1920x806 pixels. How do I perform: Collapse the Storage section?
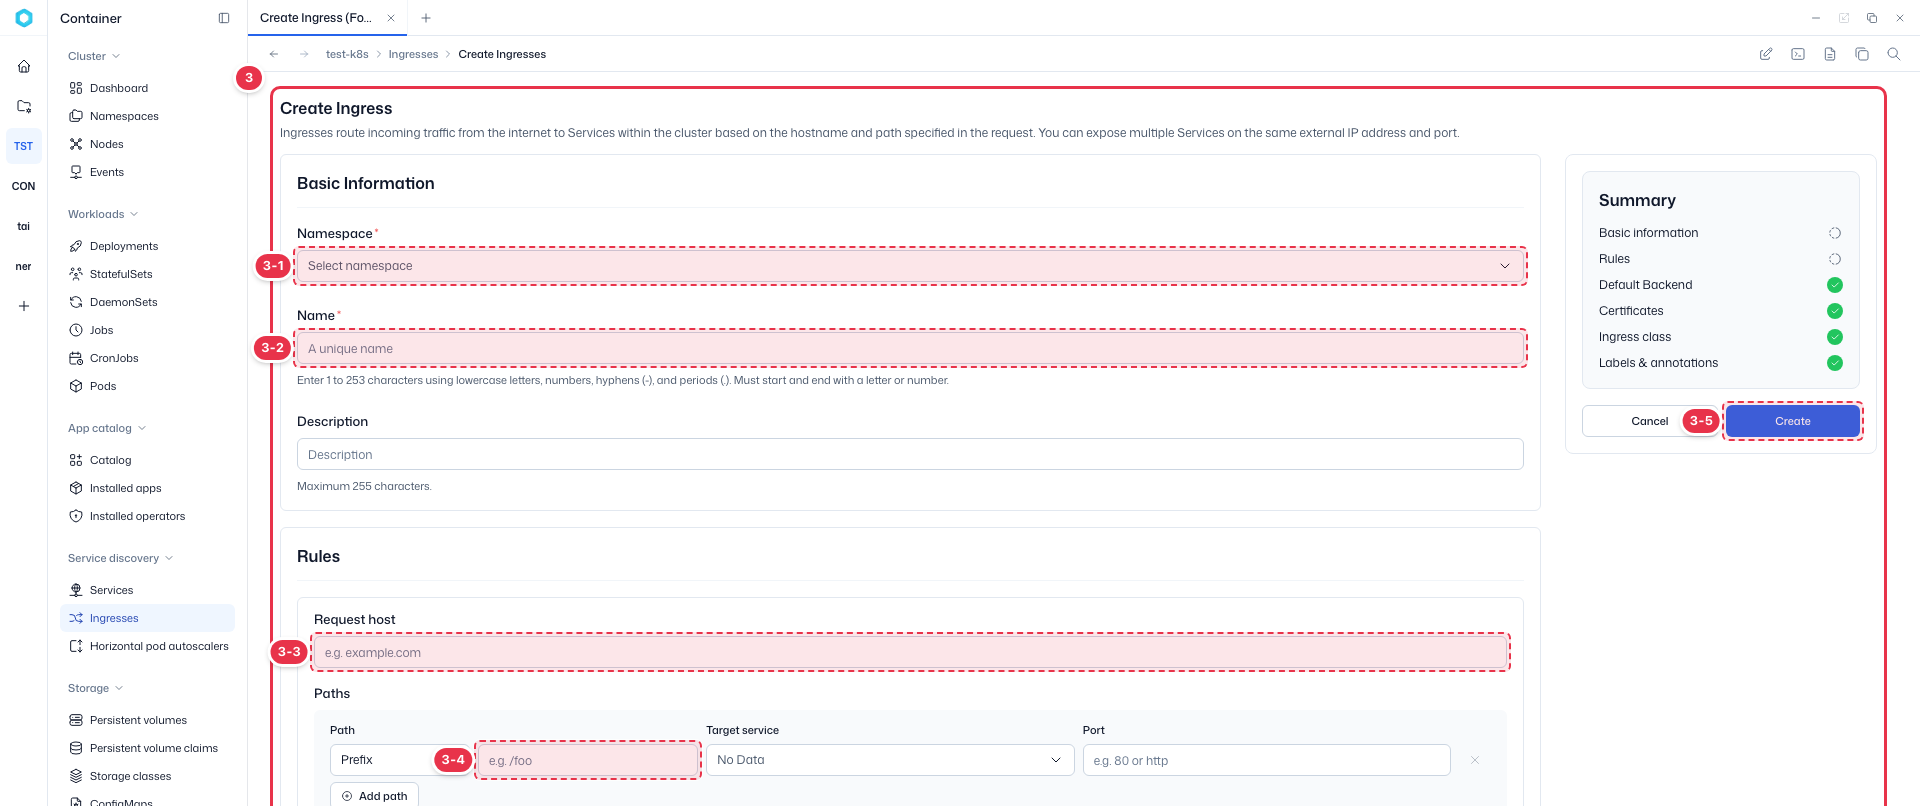(95, 688)
